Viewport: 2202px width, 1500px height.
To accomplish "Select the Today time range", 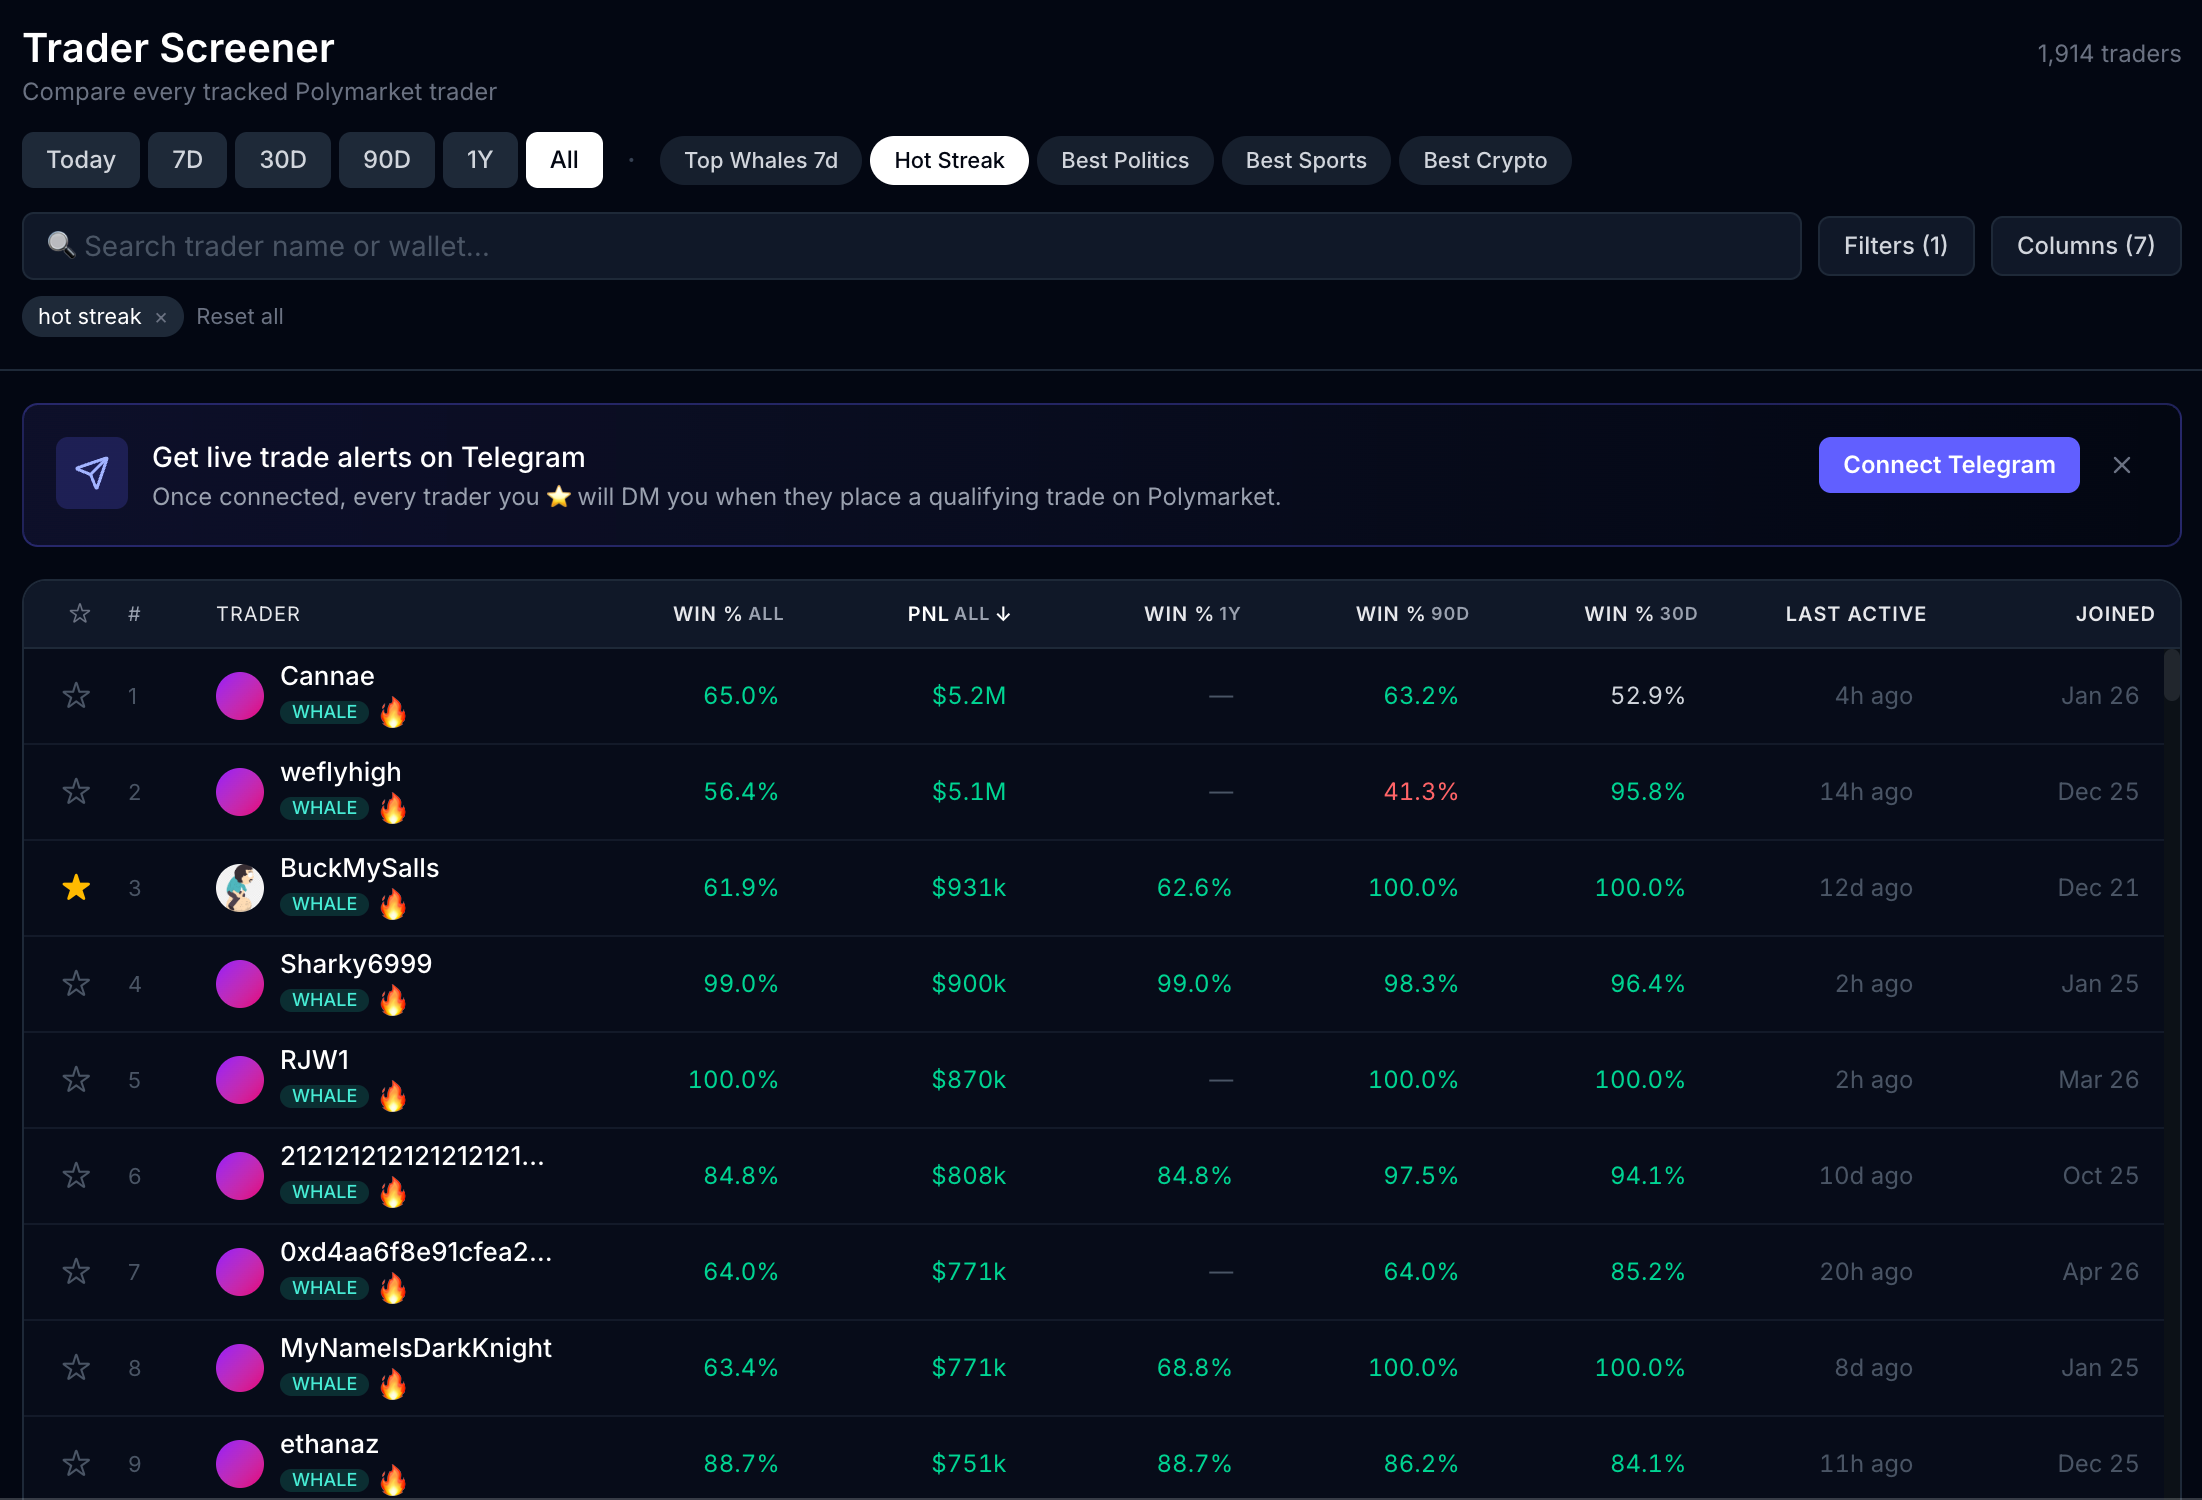I will click(81, 160).
